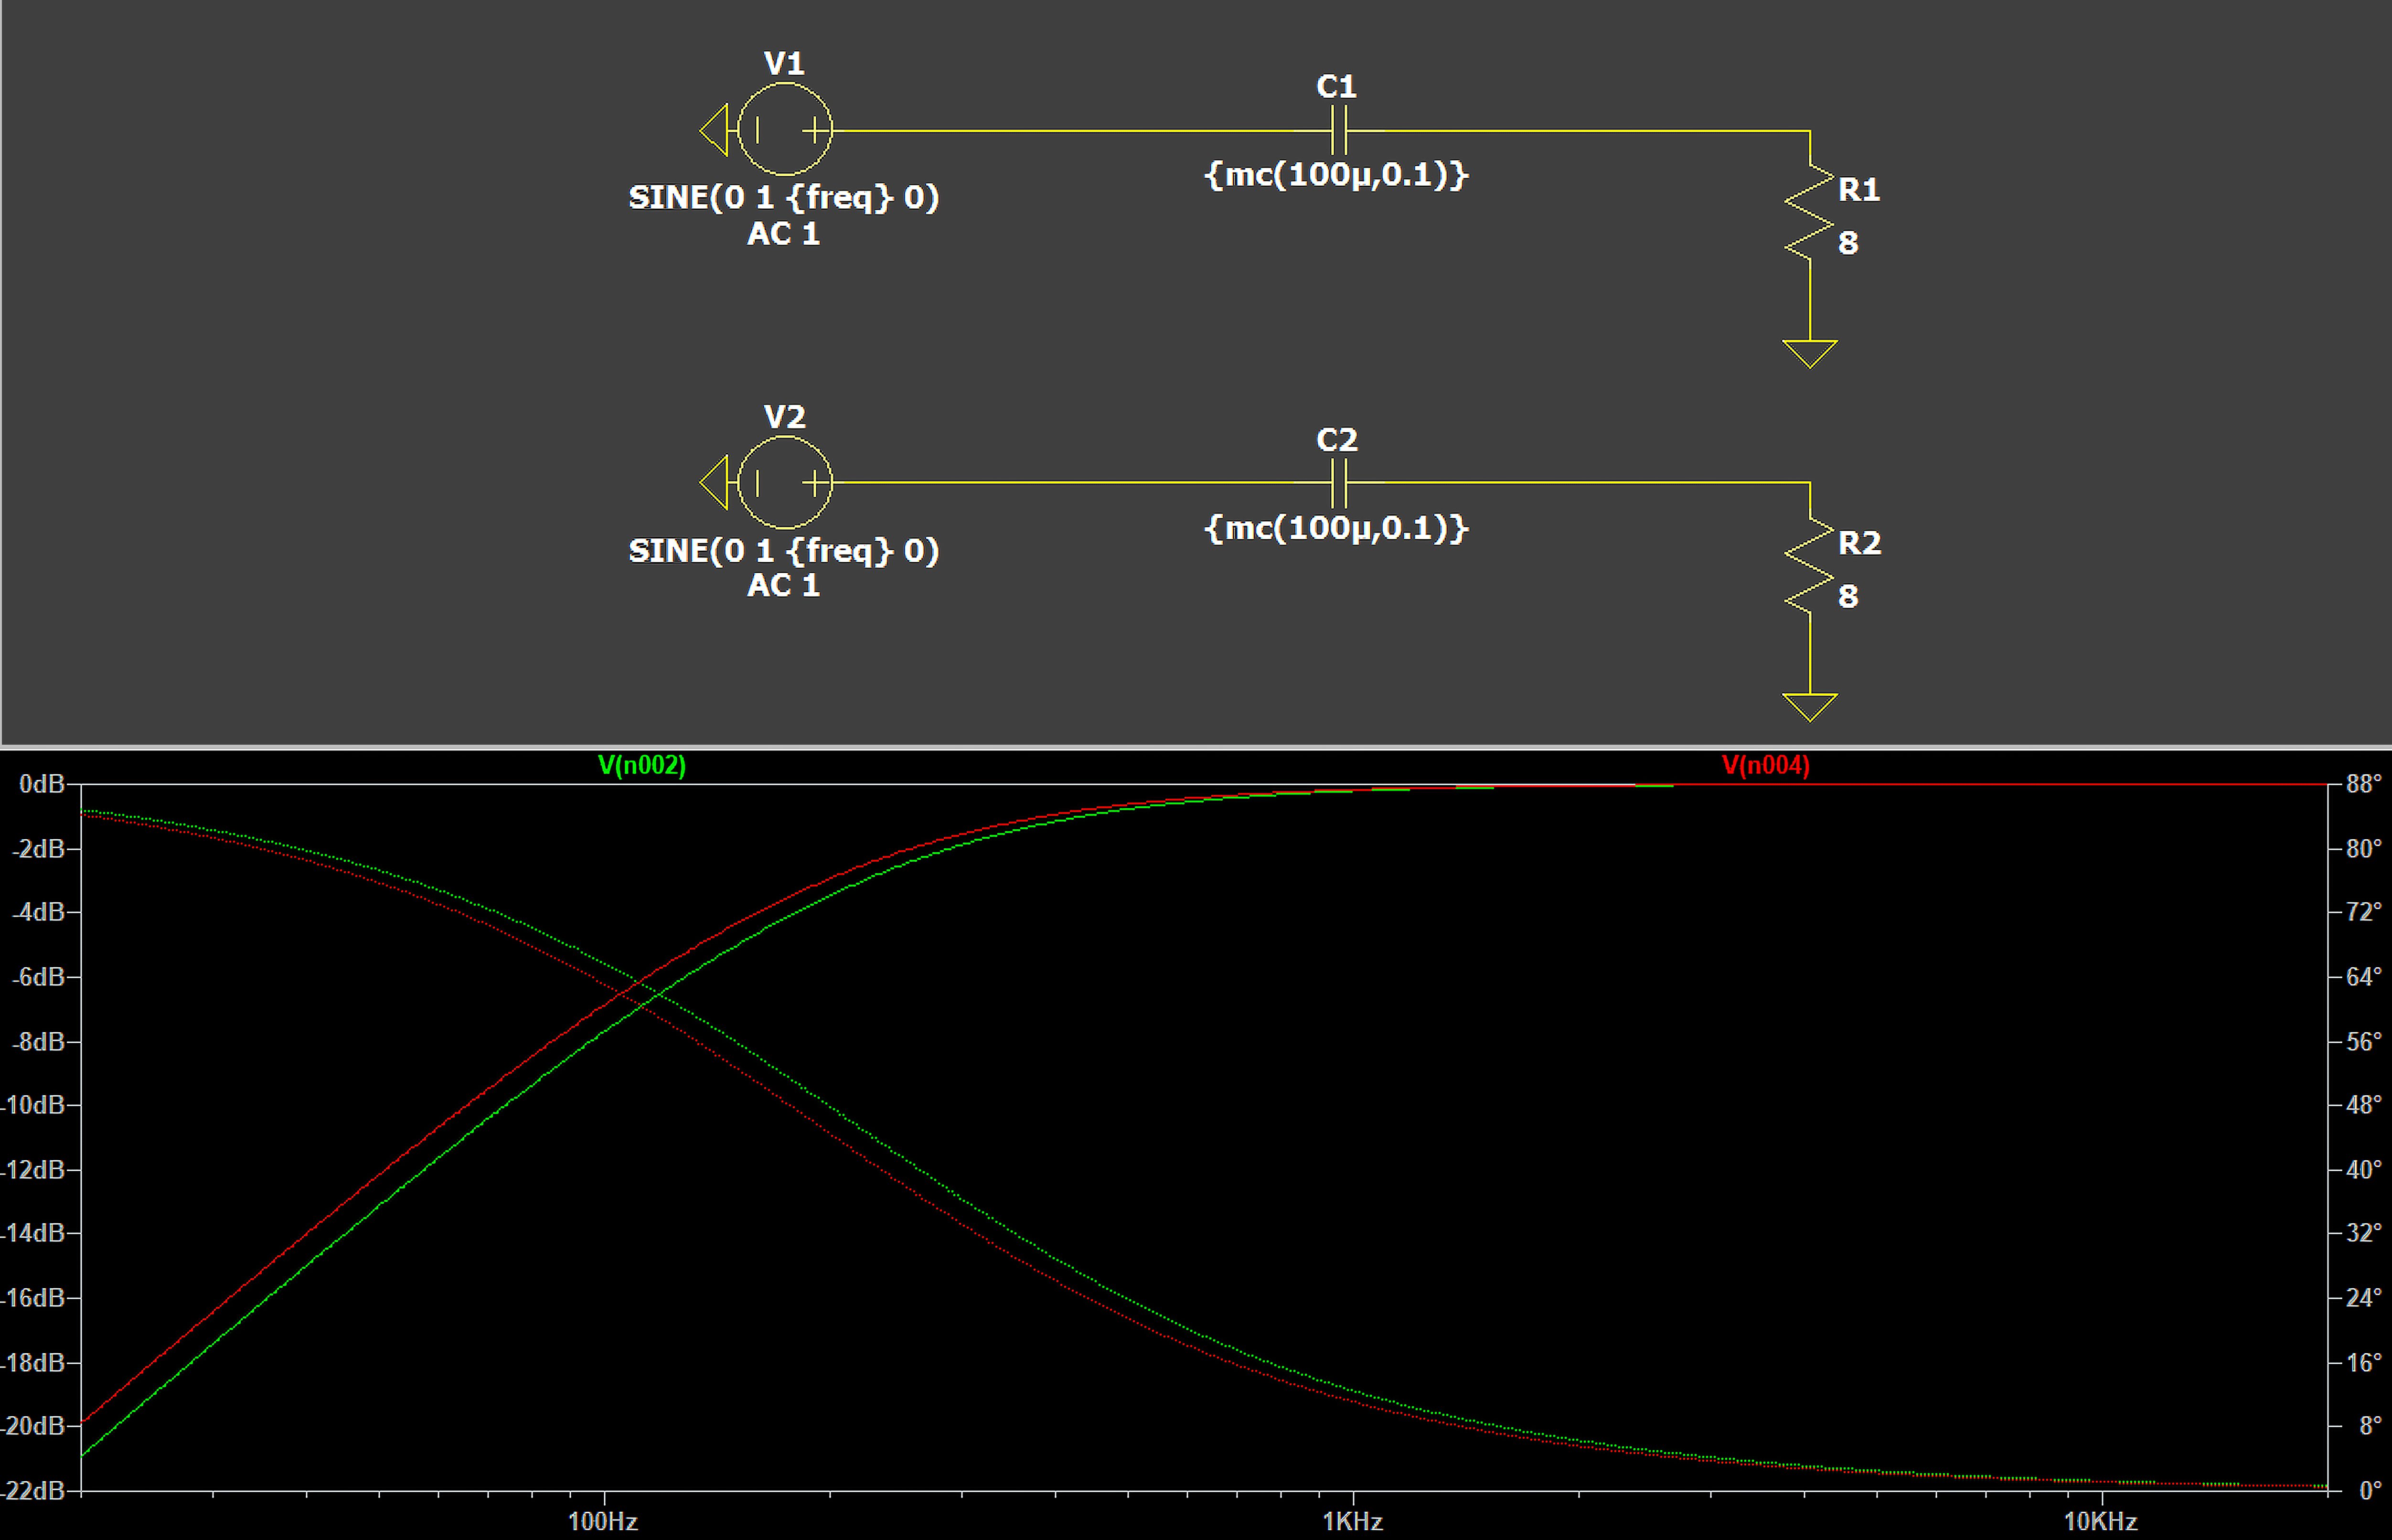Click the 10KHz frequency axis label
2392x1540 pixels.
[x=2101, y=1522]
